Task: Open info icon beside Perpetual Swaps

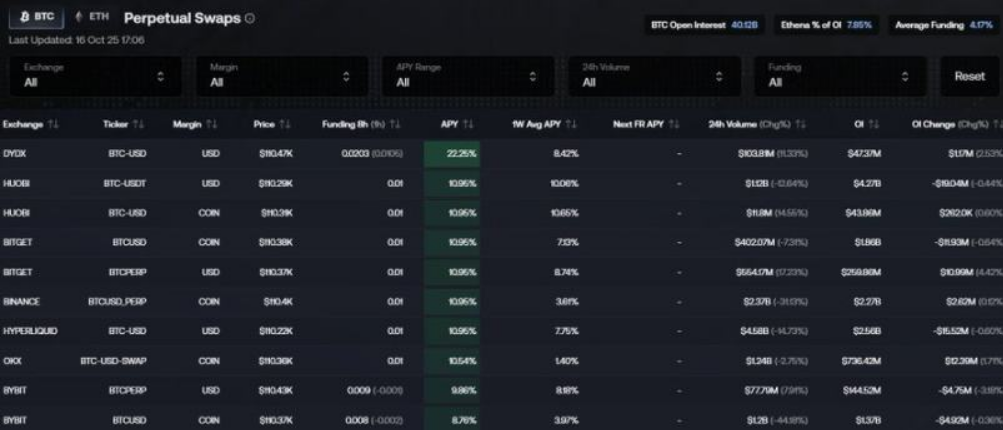Action: [249, 19]
